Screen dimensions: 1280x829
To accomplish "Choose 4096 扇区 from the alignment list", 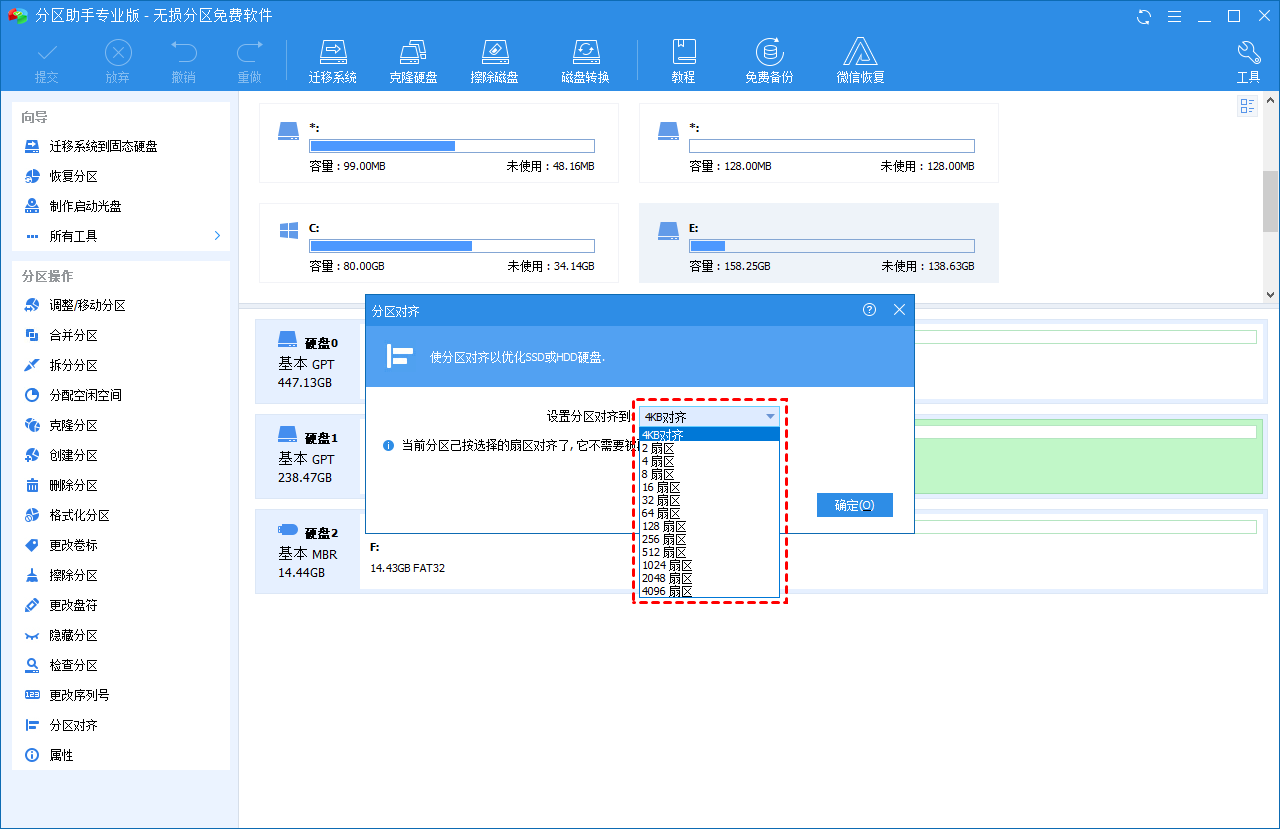I will (x=709, y=591).
